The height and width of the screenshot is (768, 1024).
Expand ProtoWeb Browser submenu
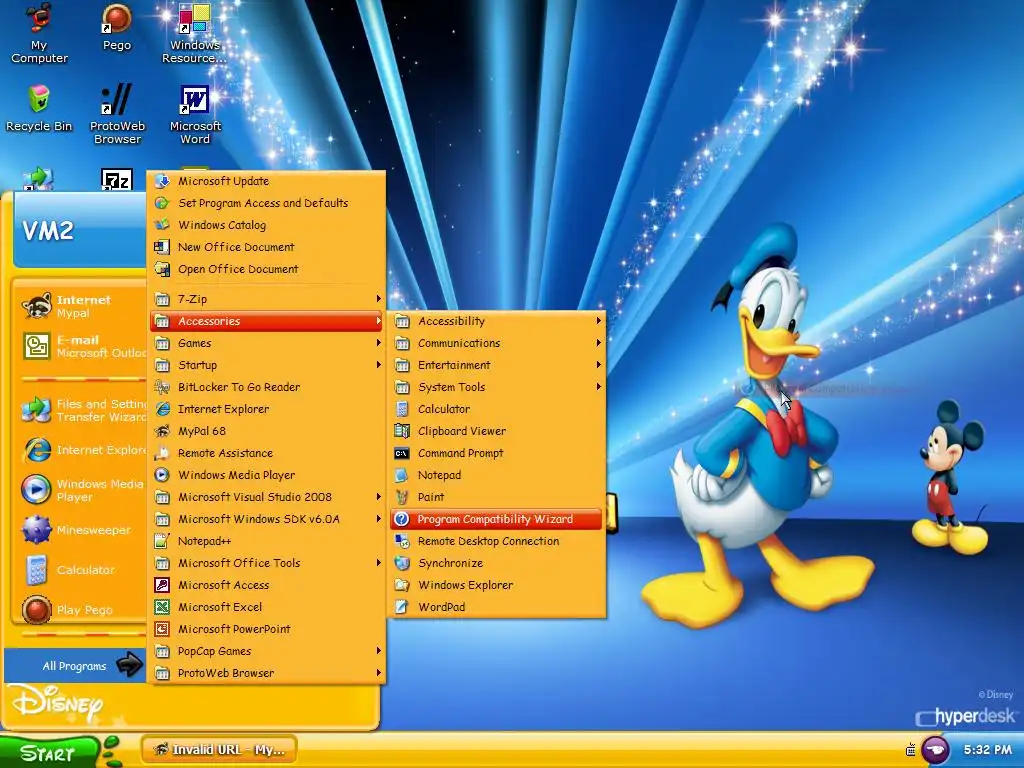[x=266, y=673]
